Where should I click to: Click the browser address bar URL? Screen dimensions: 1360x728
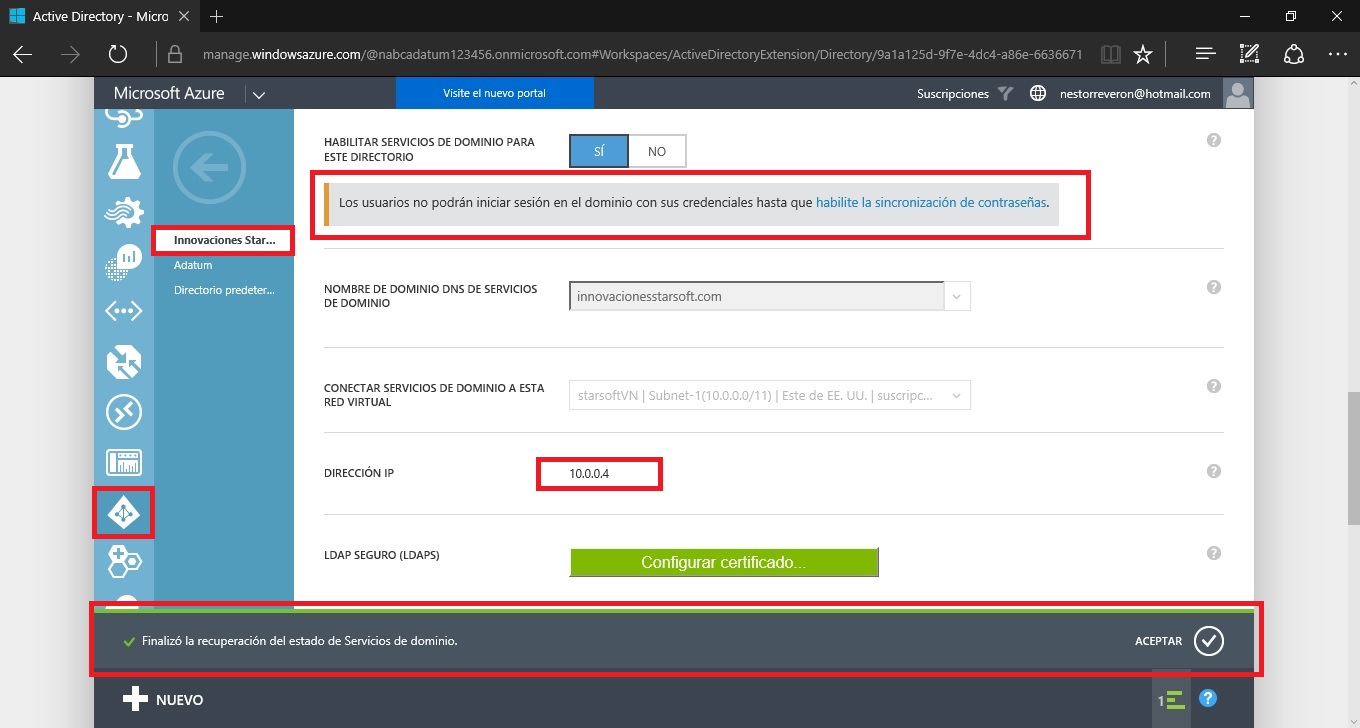[x=640, y=54]
